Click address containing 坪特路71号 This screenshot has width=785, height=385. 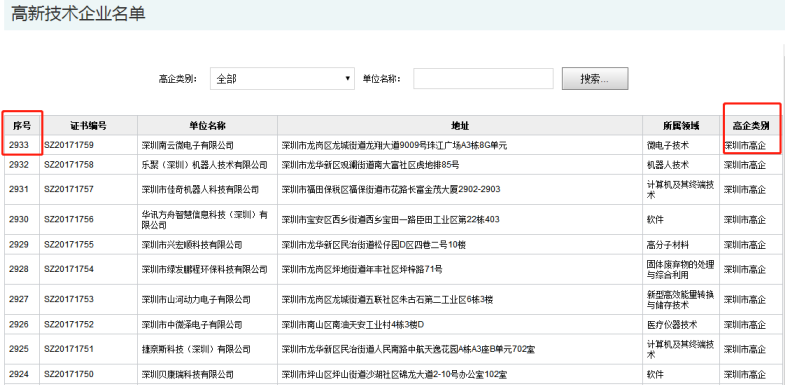pyautogui.click(x=362, y=269)
